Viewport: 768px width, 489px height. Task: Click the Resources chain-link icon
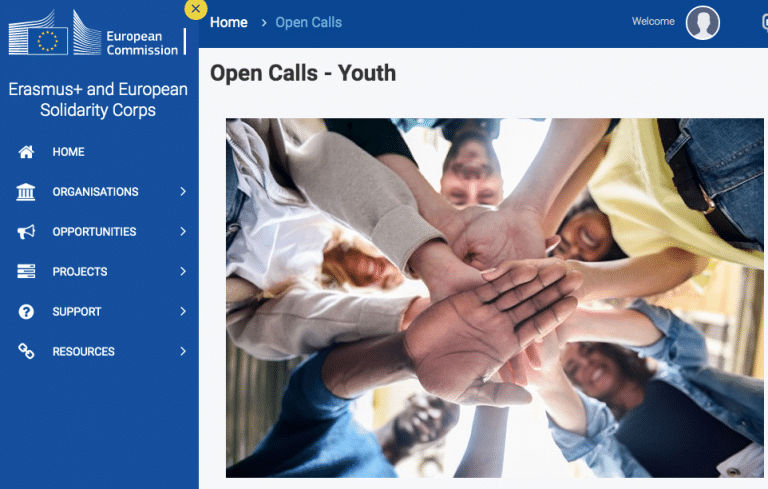pos(27,352)
